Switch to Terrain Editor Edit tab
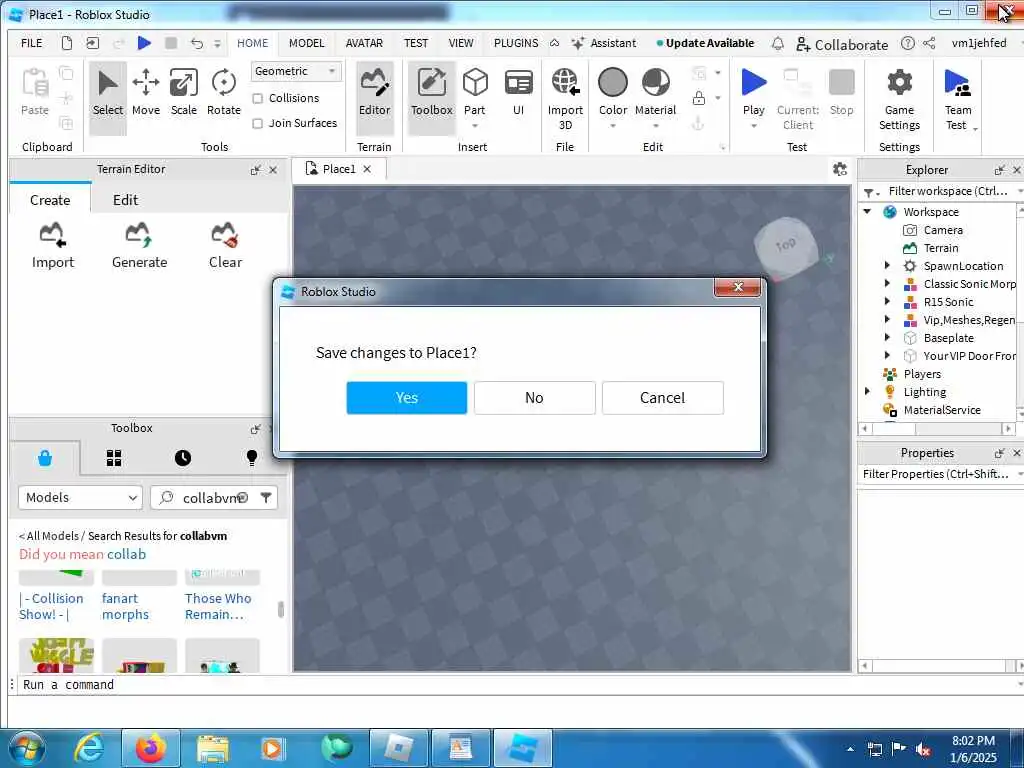 click(x=125, y=200)
